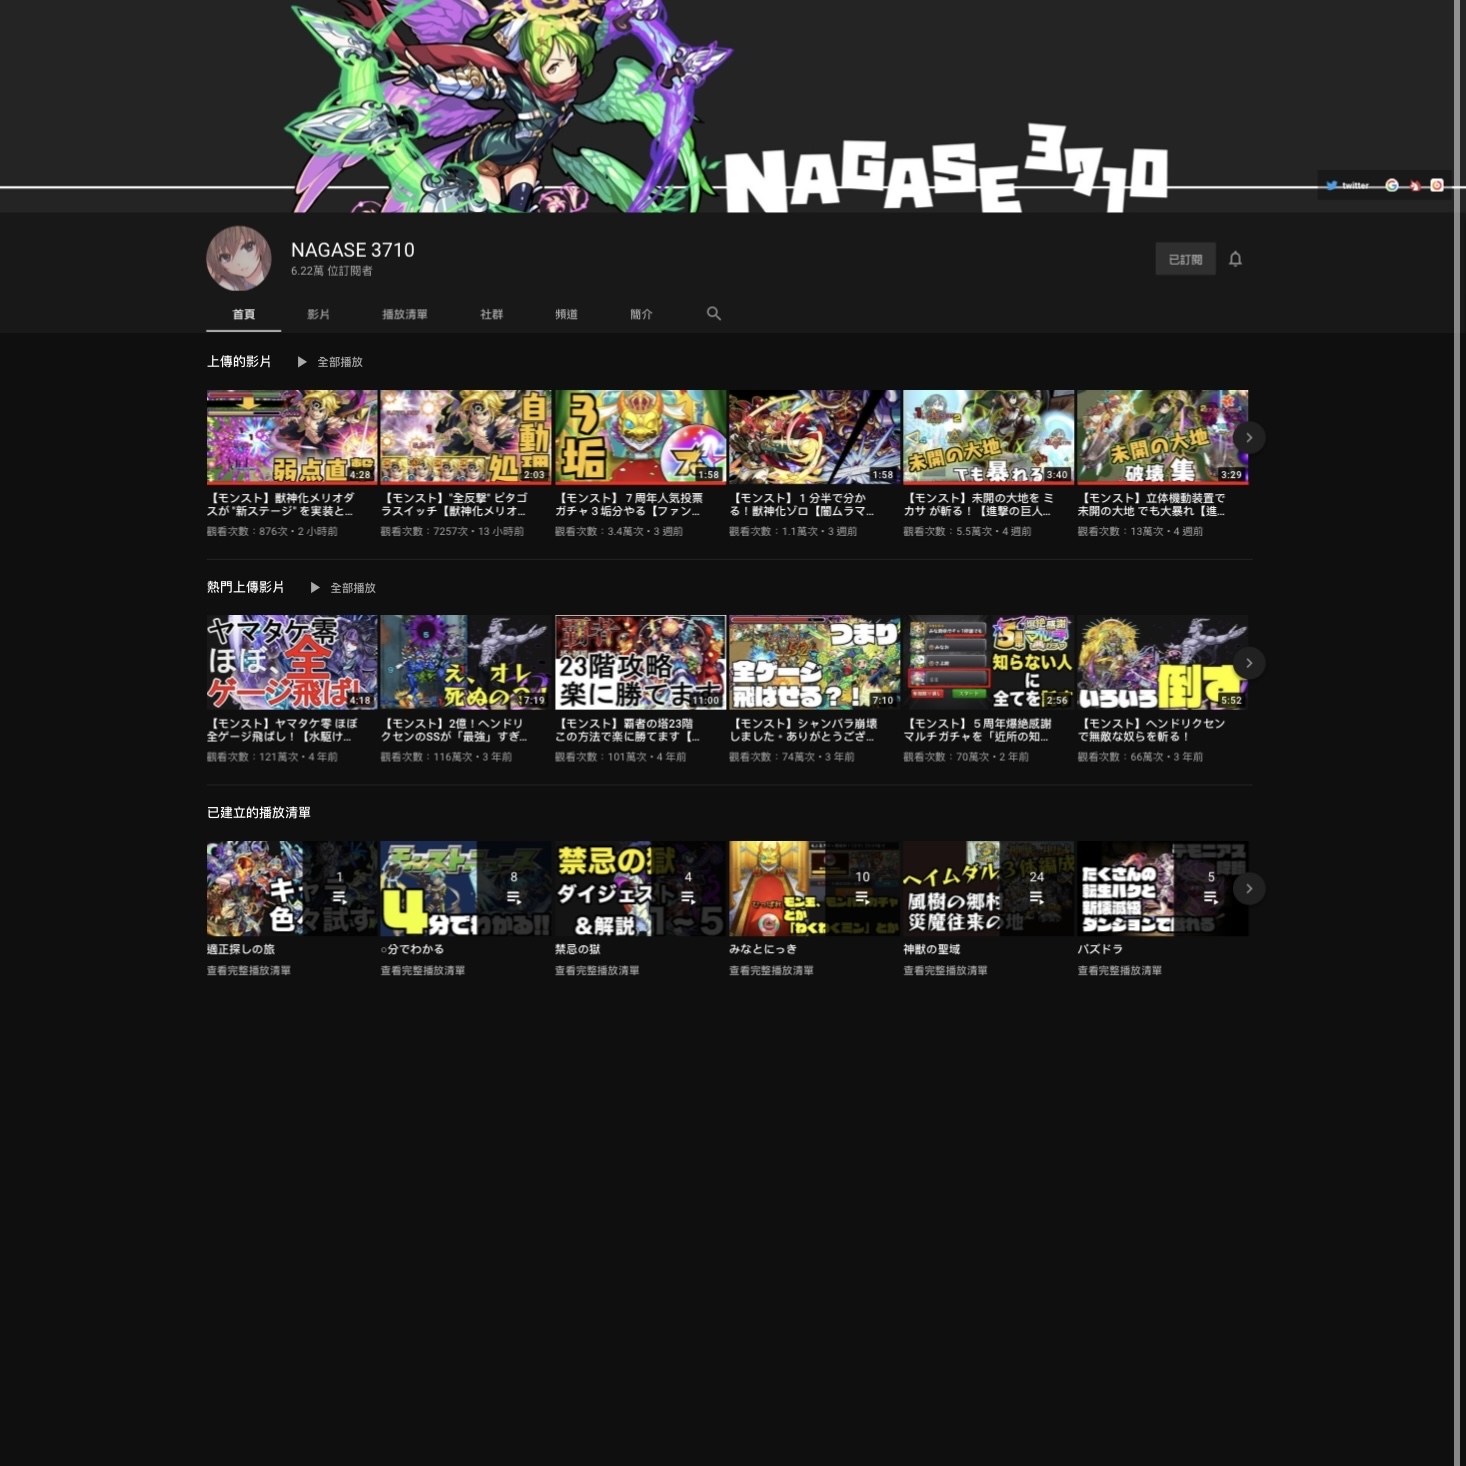Image resolution: width=1466 pixels, height=1466 pixels.
Task: Open the 5:52 いろいろ倒す video thumbnail
Action: coord(1162,663)
